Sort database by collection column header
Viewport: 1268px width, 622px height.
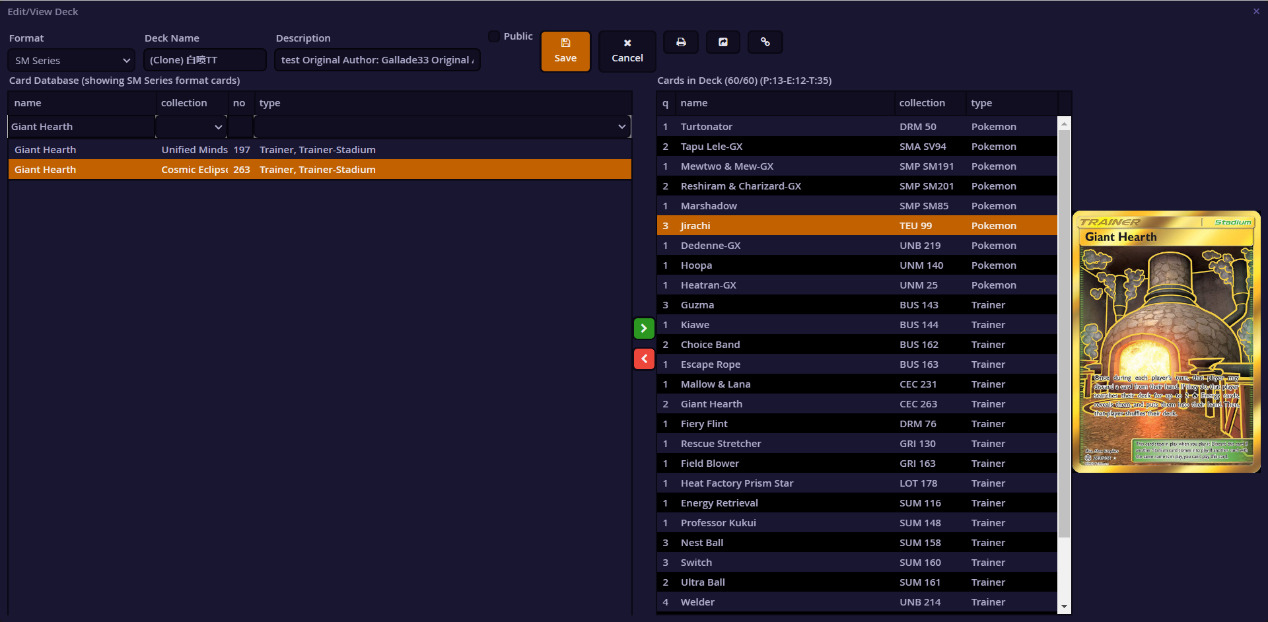(192, 103)
